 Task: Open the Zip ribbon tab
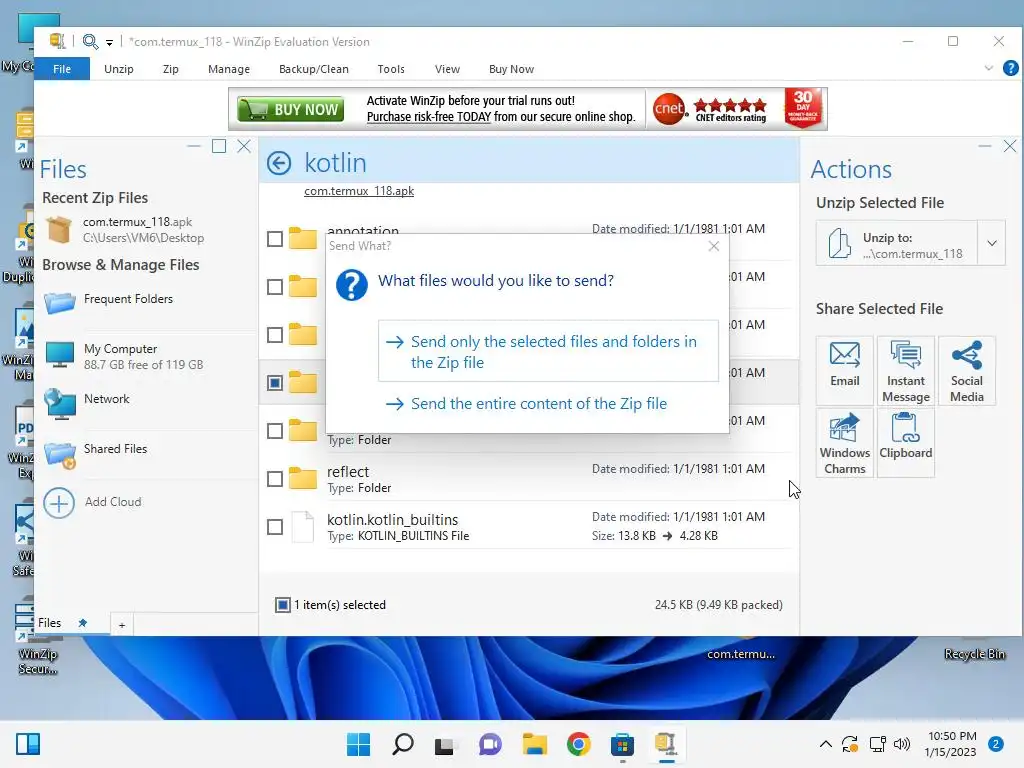170,69
